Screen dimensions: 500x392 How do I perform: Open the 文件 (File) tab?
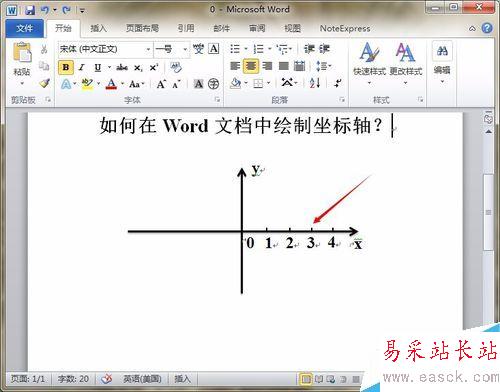tap(24, 29)
